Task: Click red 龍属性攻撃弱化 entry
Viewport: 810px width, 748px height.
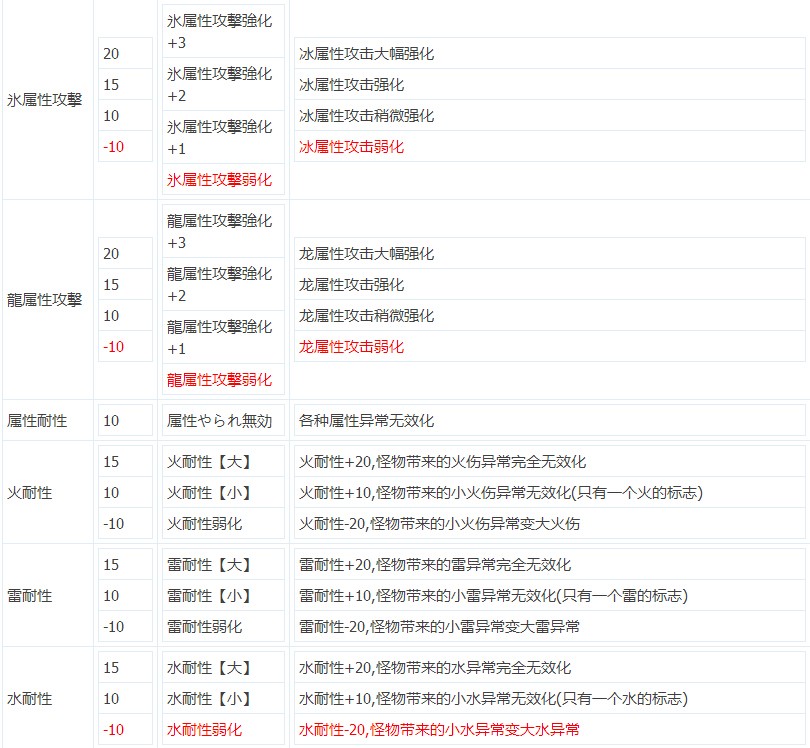Action: [223, 380]
